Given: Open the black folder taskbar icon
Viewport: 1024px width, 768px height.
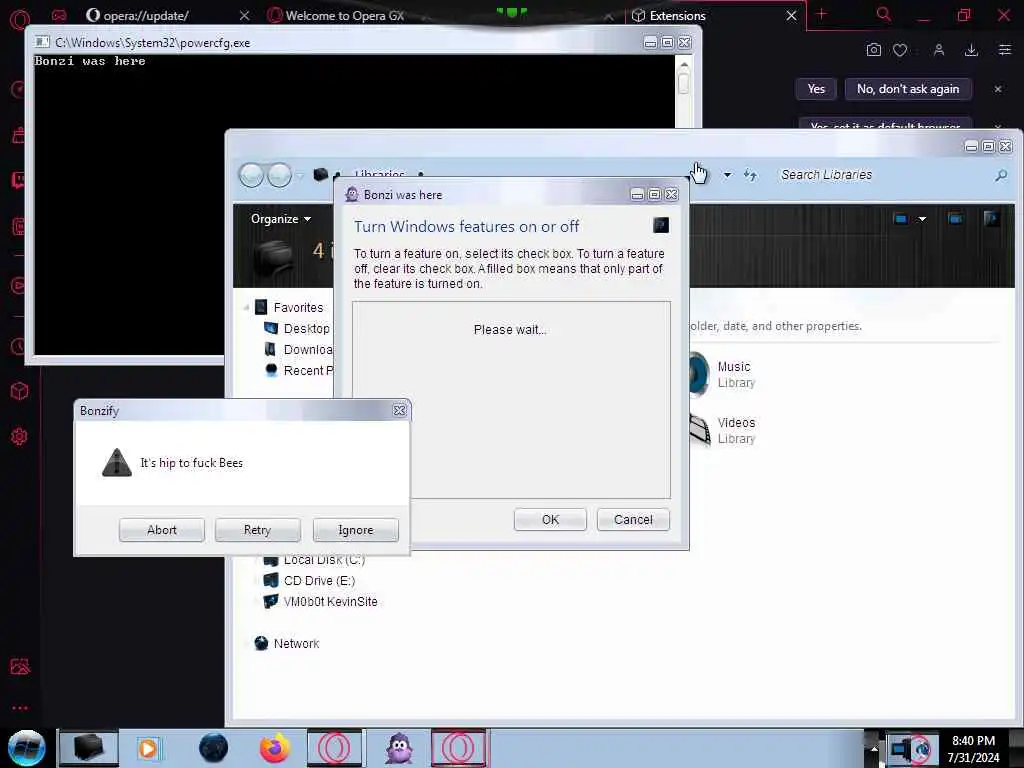Looking at the screenshot, I should pos(89,748).
